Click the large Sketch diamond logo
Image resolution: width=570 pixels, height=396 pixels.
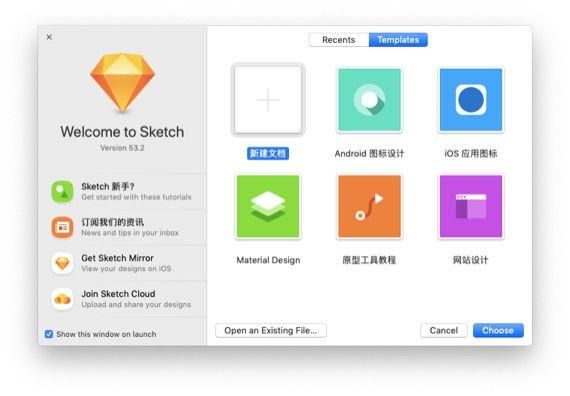coord(123,83)
